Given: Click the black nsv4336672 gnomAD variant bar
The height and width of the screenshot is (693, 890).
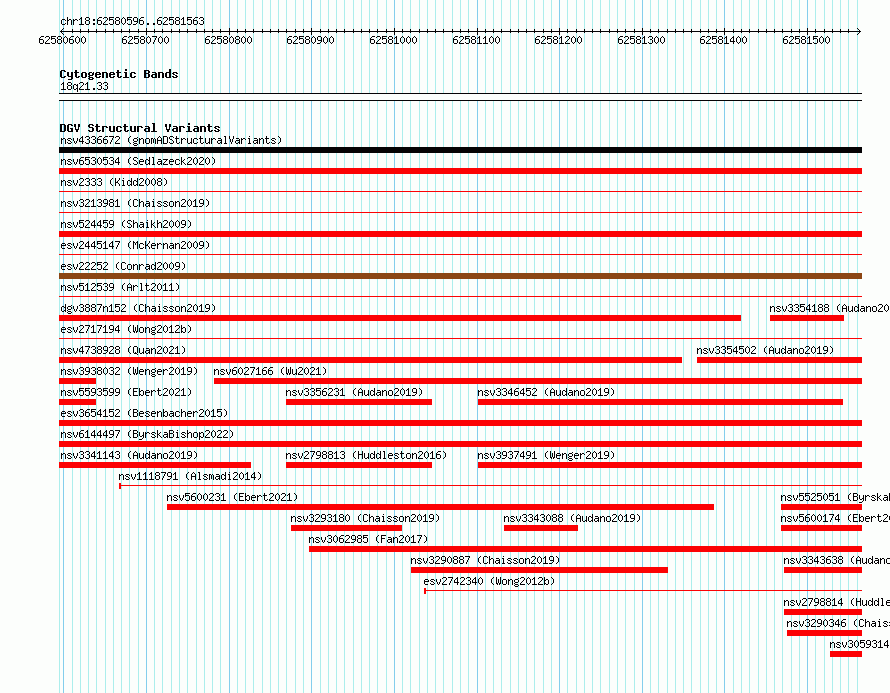Looking at the screenshot, I should pyautogui.click(x=460, y=150).
